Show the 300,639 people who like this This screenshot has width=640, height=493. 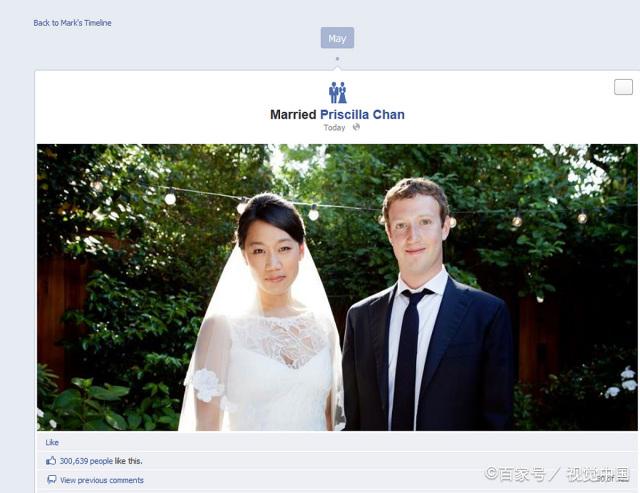[86, 461]
